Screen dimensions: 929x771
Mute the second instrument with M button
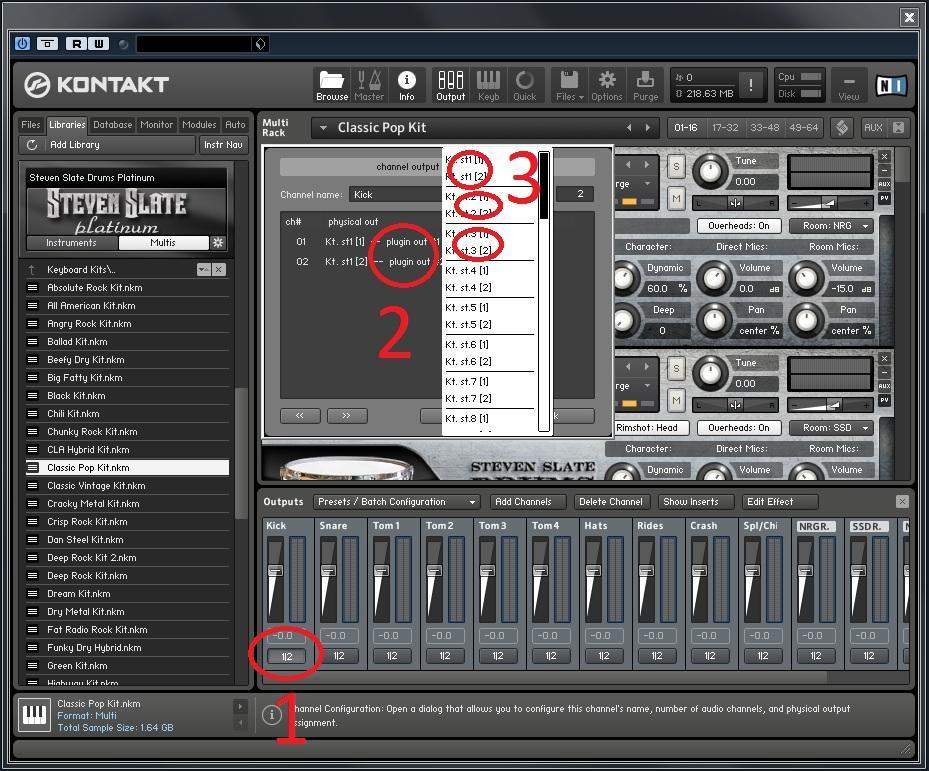tap(676, 401)
